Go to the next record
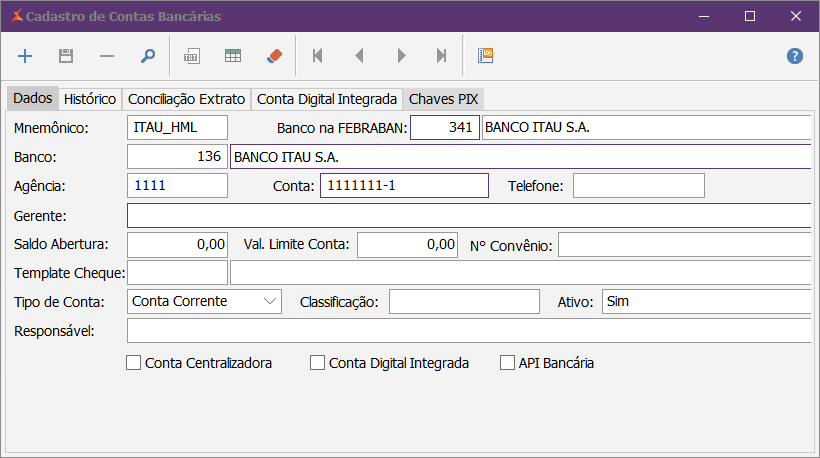 (x=401, y=56)
